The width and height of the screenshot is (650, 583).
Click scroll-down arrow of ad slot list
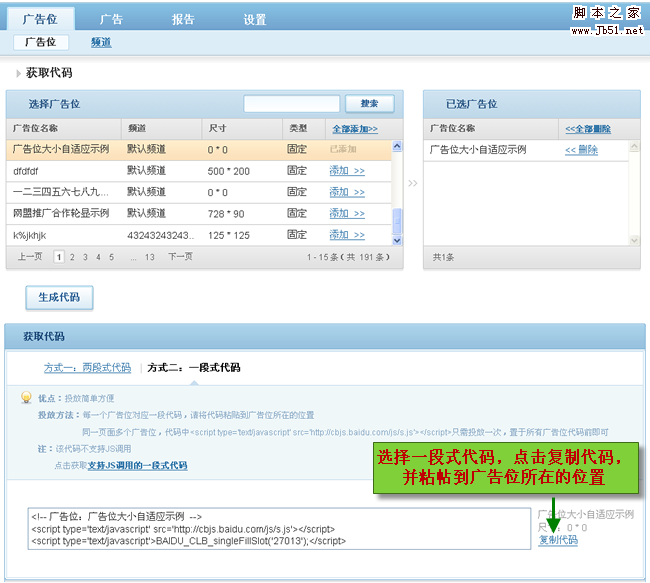coord(397,240)
